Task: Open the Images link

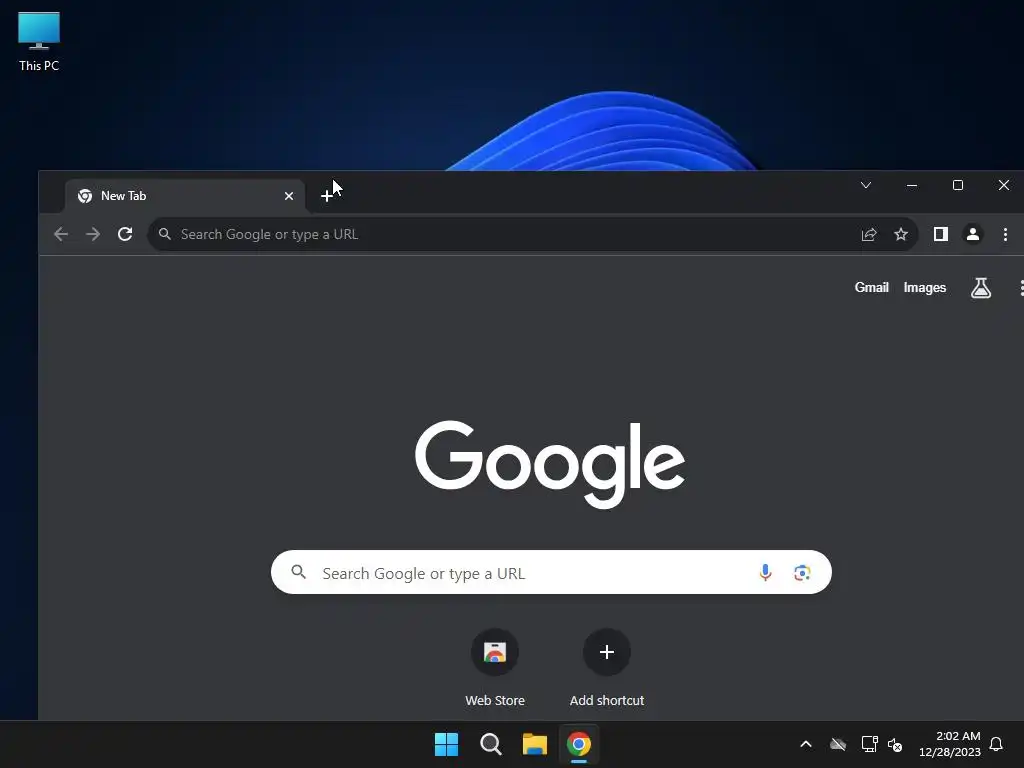Action: (x=924, y=287)
